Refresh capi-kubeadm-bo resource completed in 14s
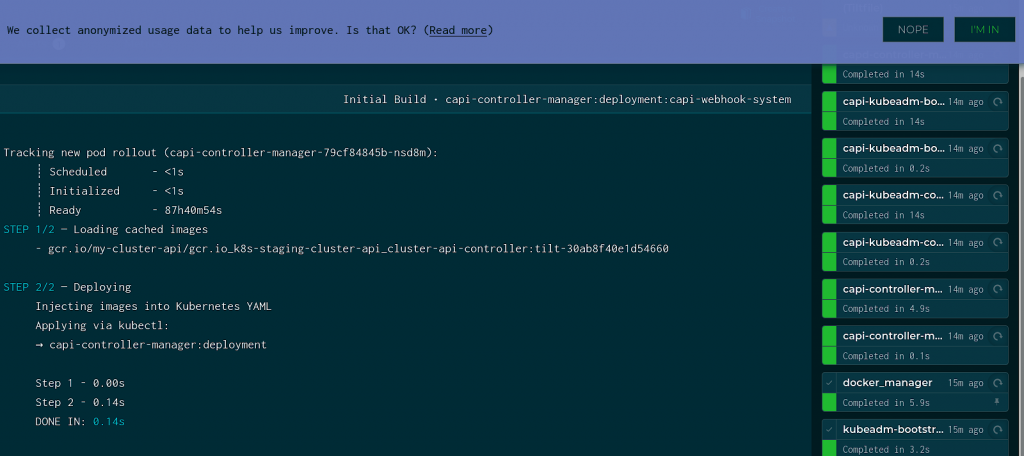1024x456 pixels. 997,101
